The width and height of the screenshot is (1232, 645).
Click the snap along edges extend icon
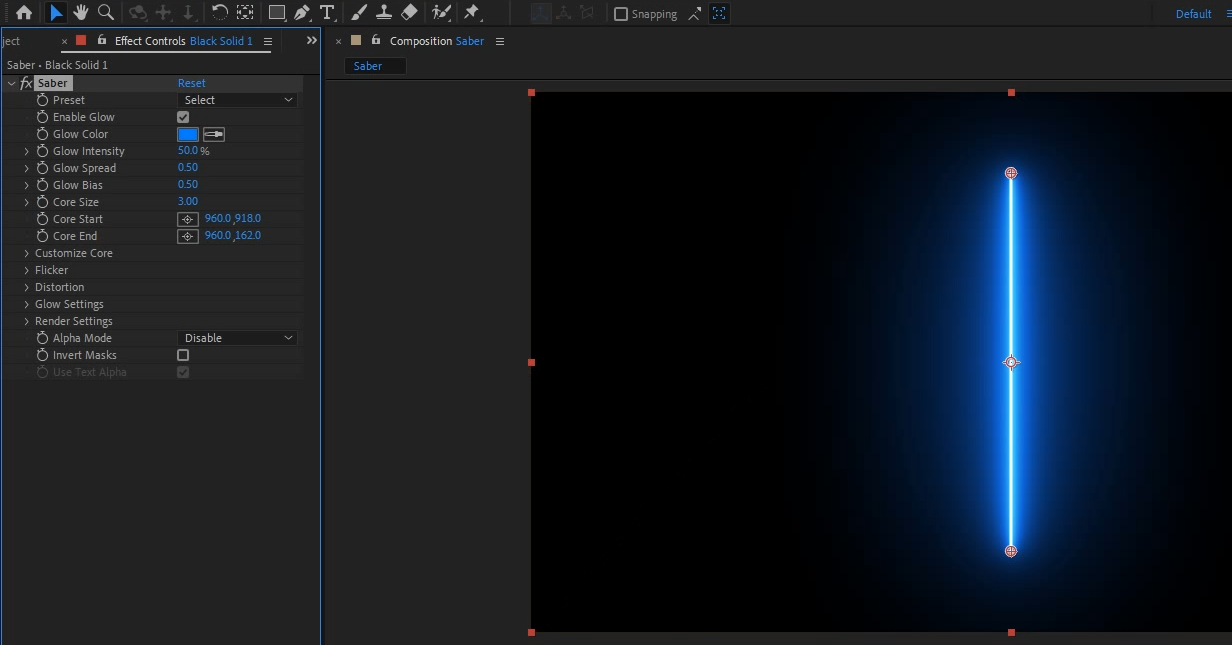pos(695,14)
